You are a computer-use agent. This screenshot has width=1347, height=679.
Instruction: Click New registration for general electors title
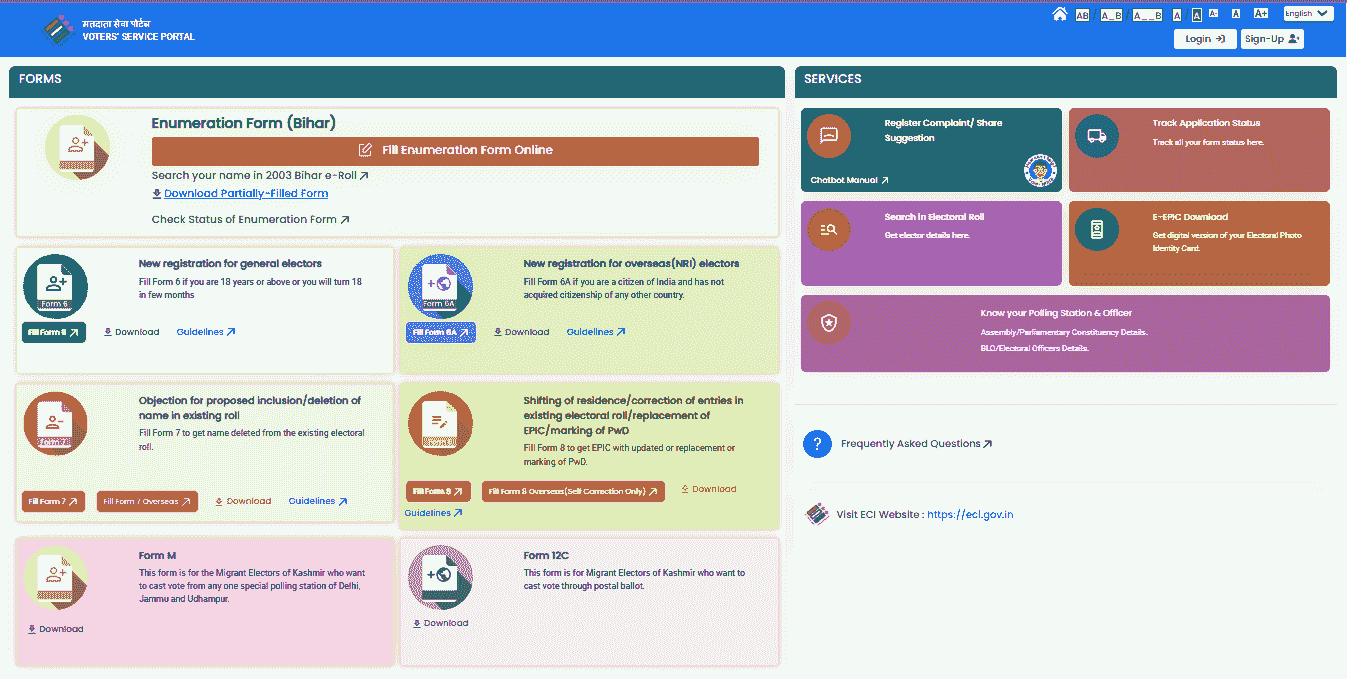coord(230,264)
